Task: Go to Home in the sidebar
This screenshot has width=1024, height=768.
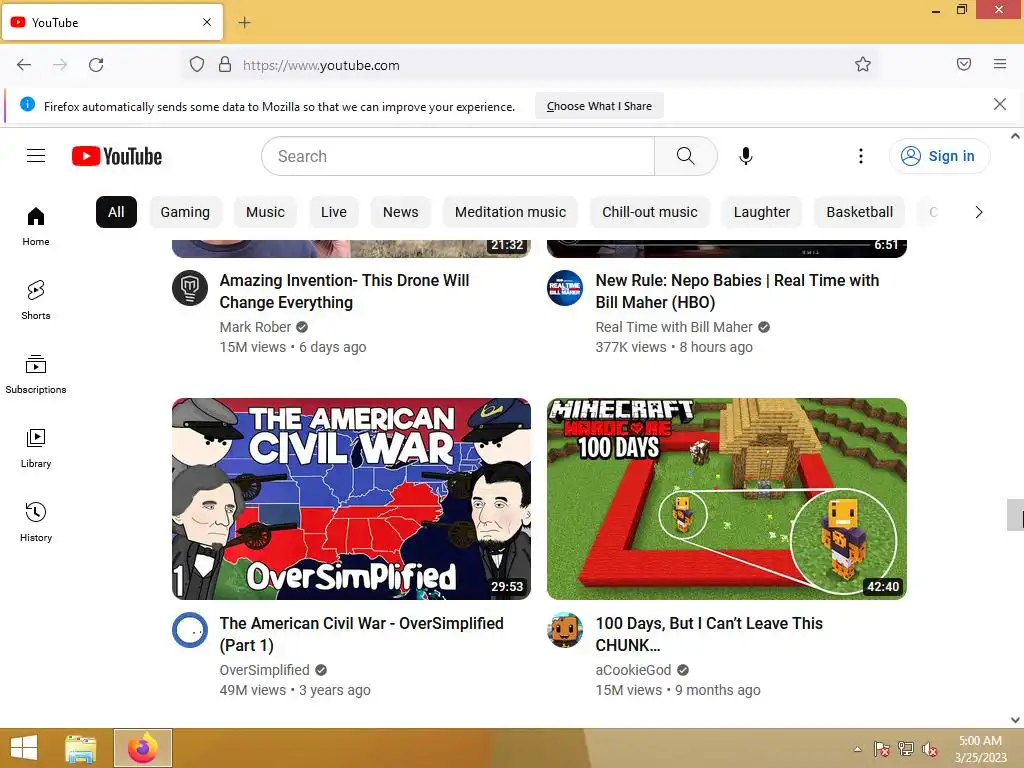Action: click(x=36, y=226)
